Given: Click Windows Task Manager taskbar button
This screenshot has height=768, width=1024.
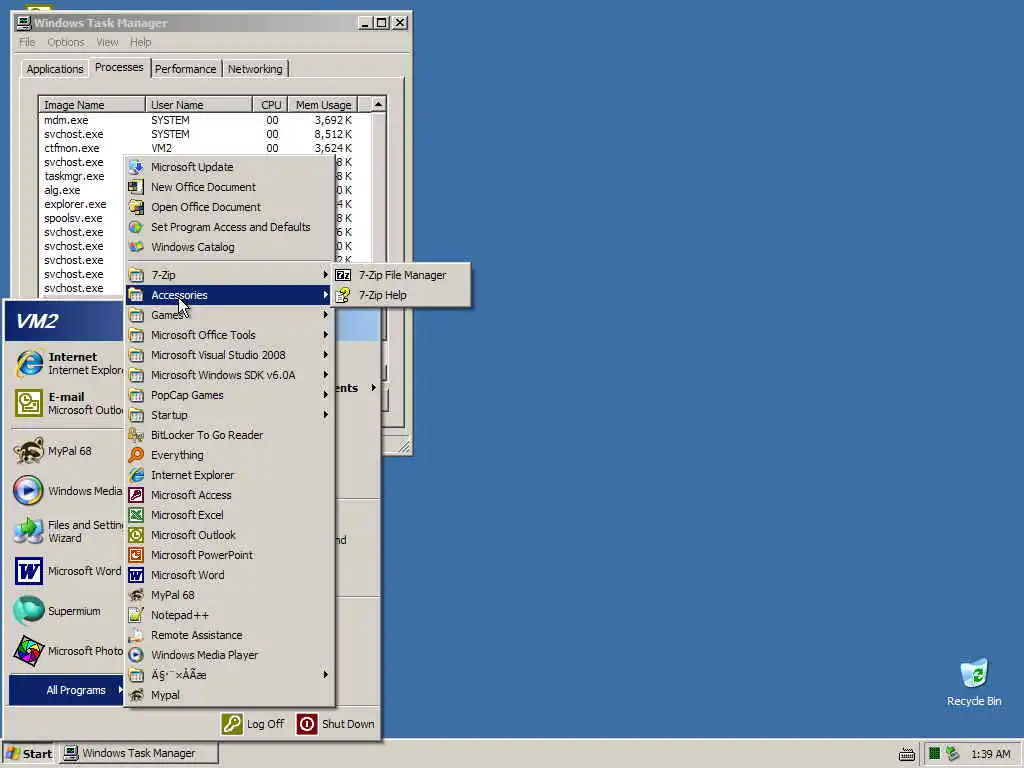Looking at the screenshot, I should pos(139,754).
